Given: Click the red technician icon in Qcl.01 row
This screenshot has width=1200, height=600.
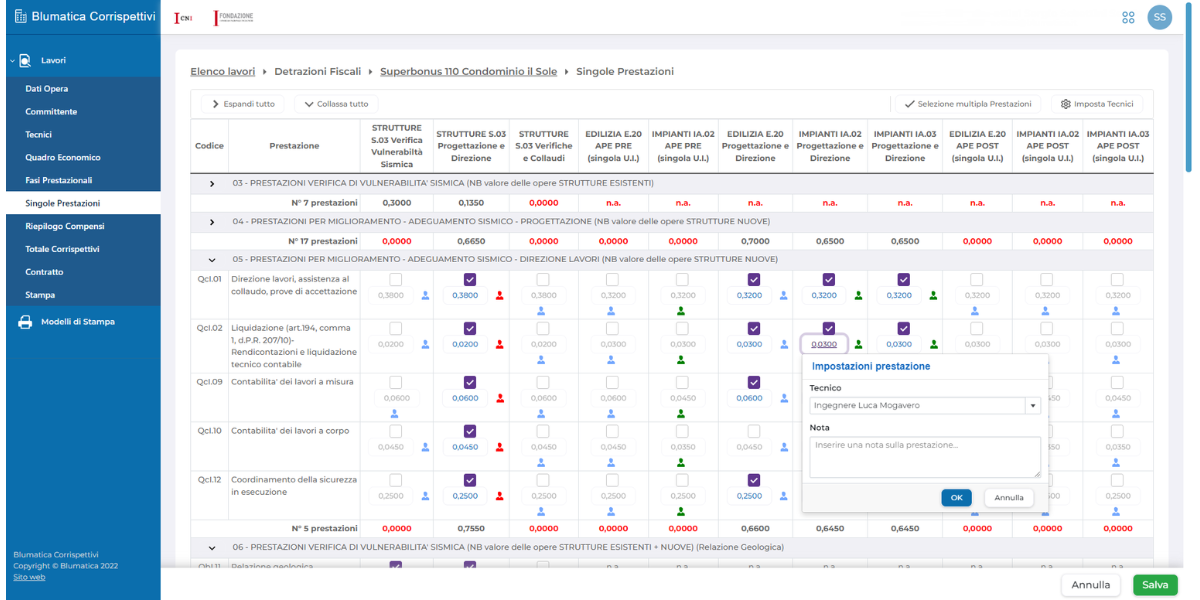Looking at the screenshot, I should click(500, 296).
